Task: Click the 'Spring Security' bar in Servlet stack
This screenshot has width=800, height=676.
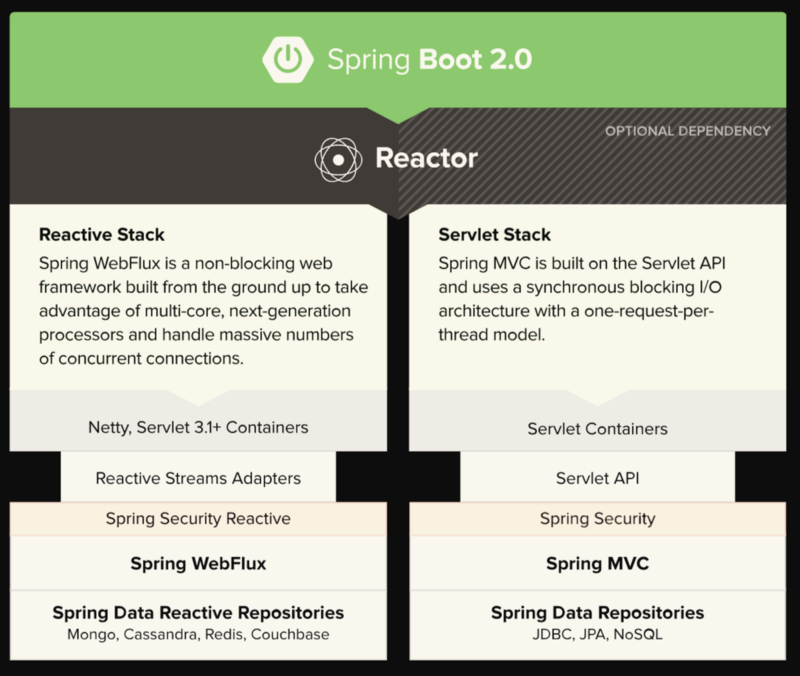Action: tap(597, 519)
